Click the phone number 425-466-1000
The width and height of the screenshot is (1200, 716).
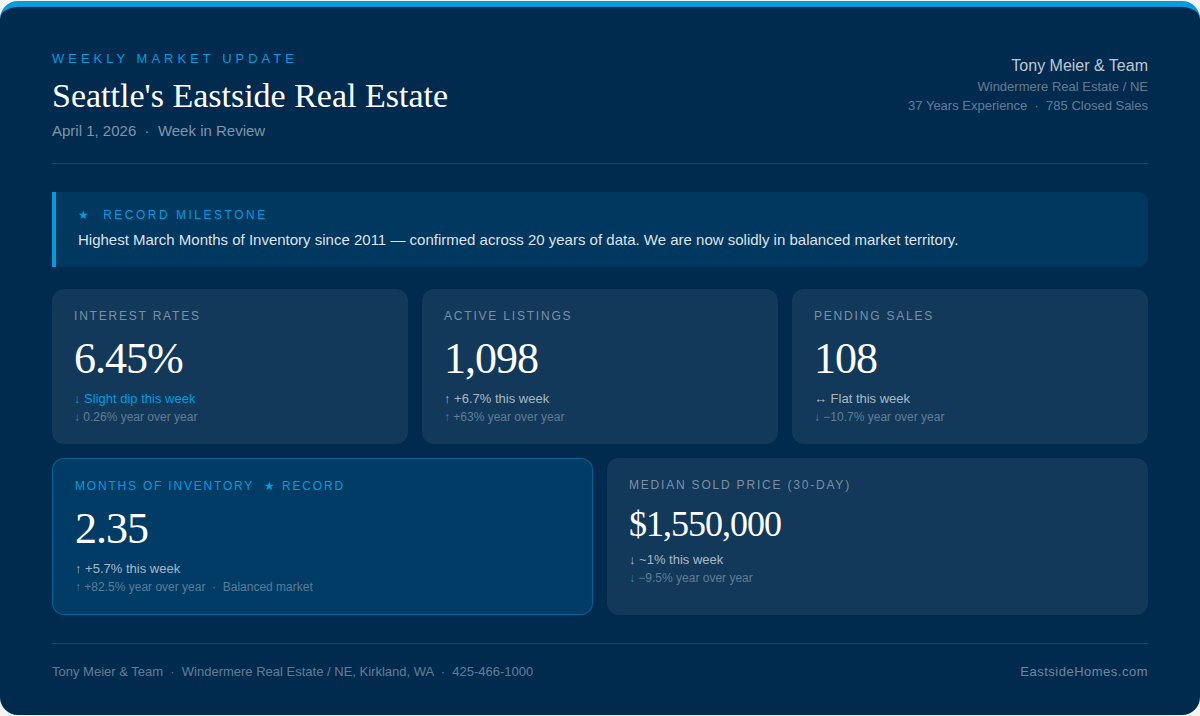tap(492, 672)
